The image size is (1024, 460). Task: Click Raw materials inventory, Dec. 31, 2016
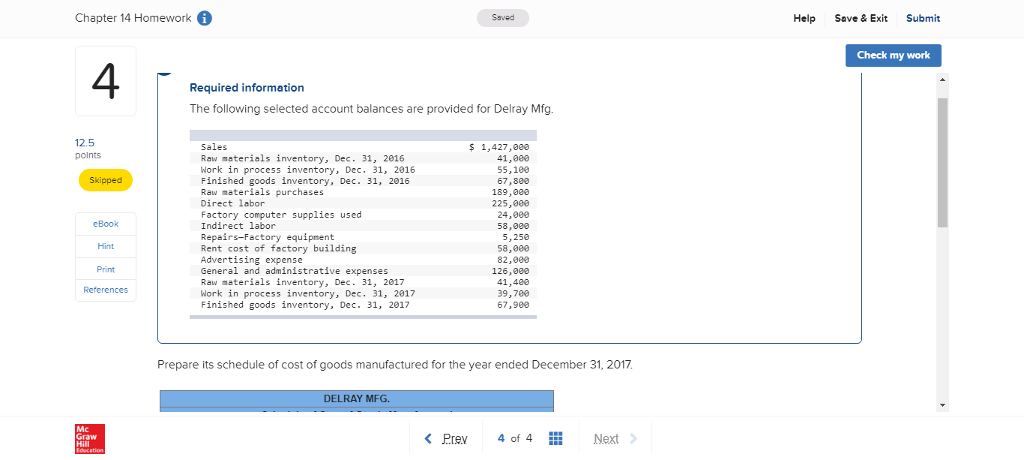pyautogui.click(x=363, y=158)
